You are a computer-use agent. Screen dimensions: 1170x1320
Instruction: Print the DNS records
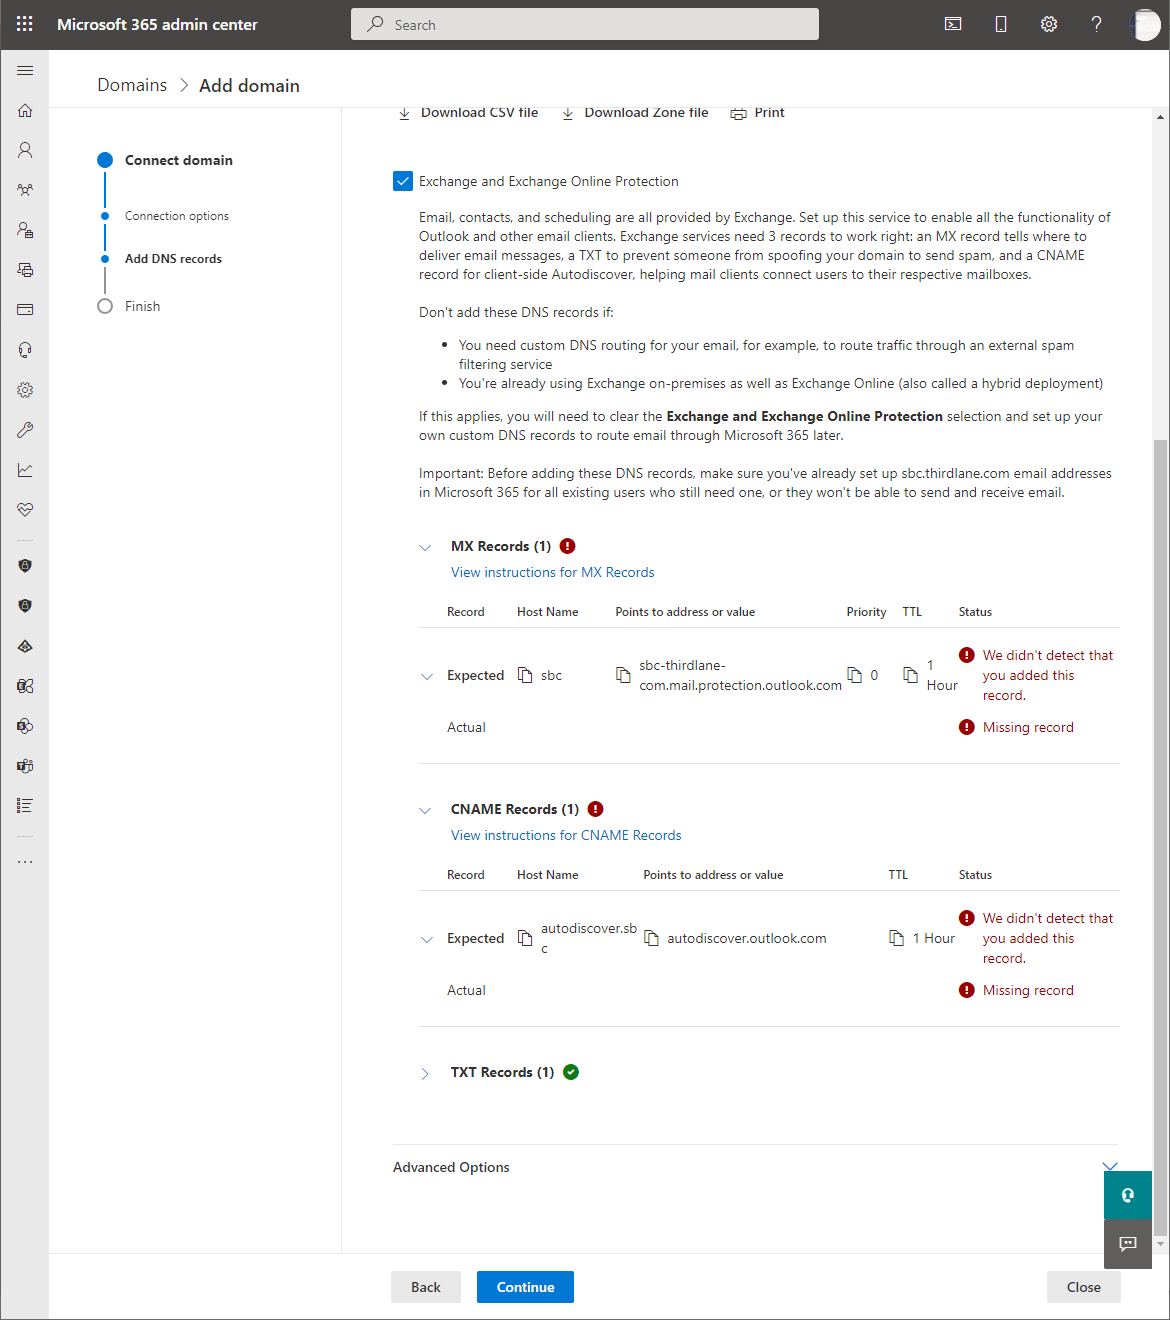pos(757,113)
